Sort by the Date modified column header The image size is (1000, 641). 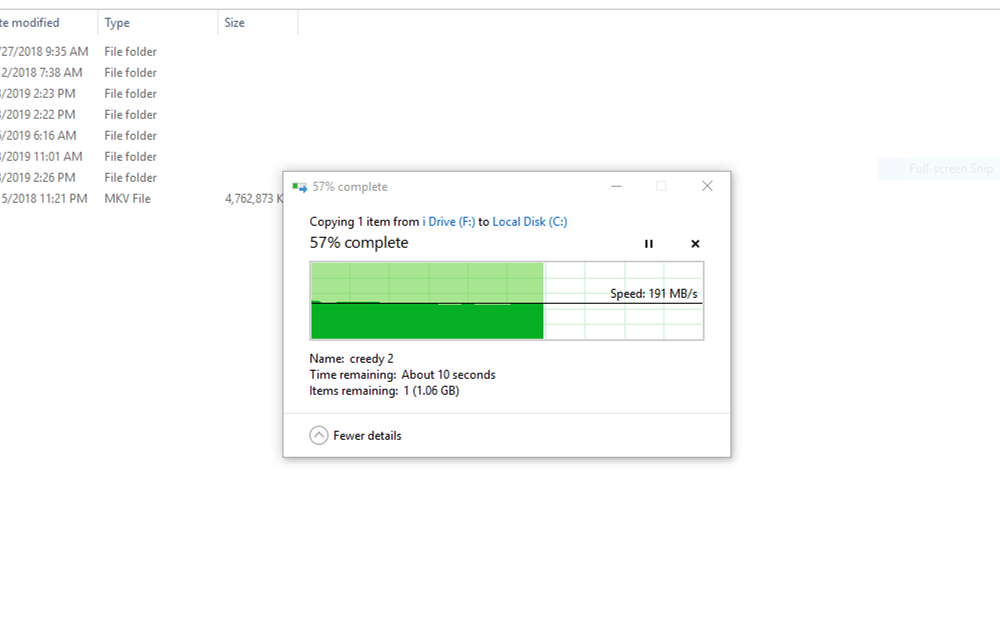48,22
